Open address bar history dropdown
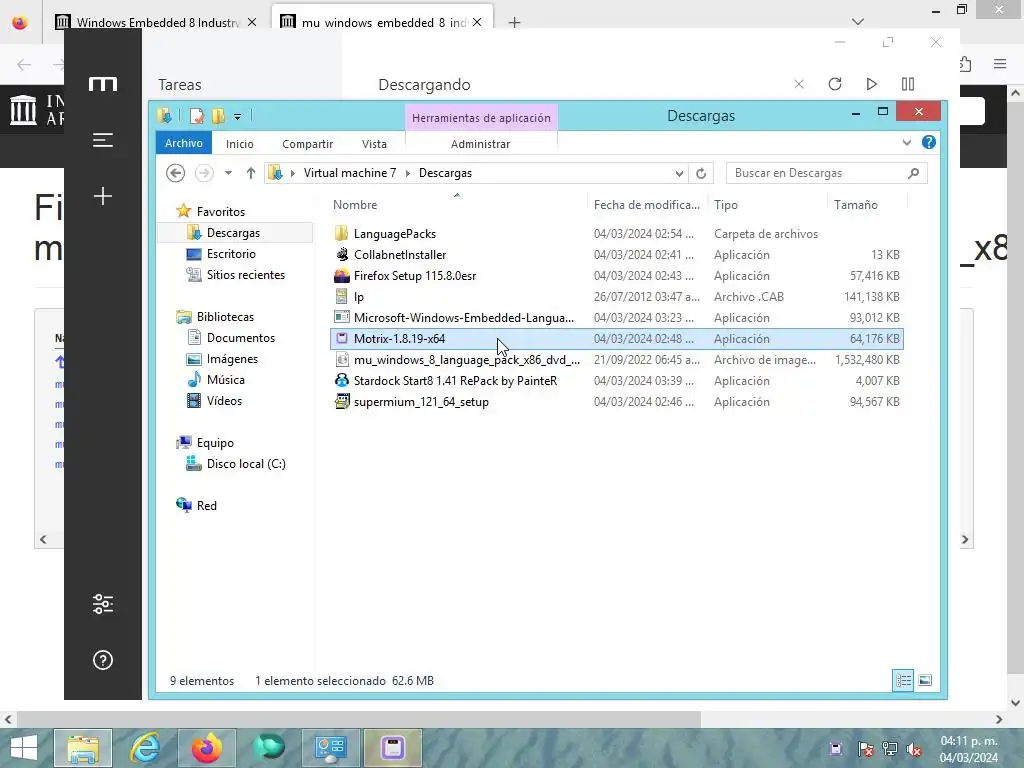 tap(679, 173)
